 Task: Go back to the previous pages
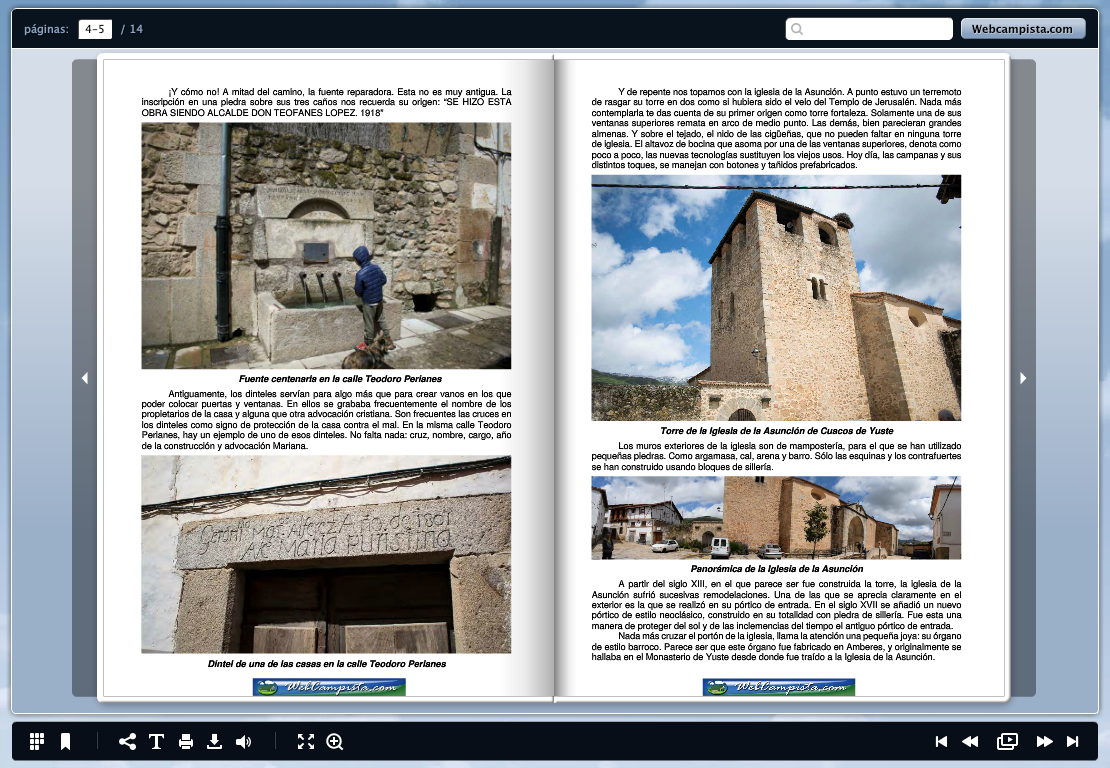(x=971, y=741)
